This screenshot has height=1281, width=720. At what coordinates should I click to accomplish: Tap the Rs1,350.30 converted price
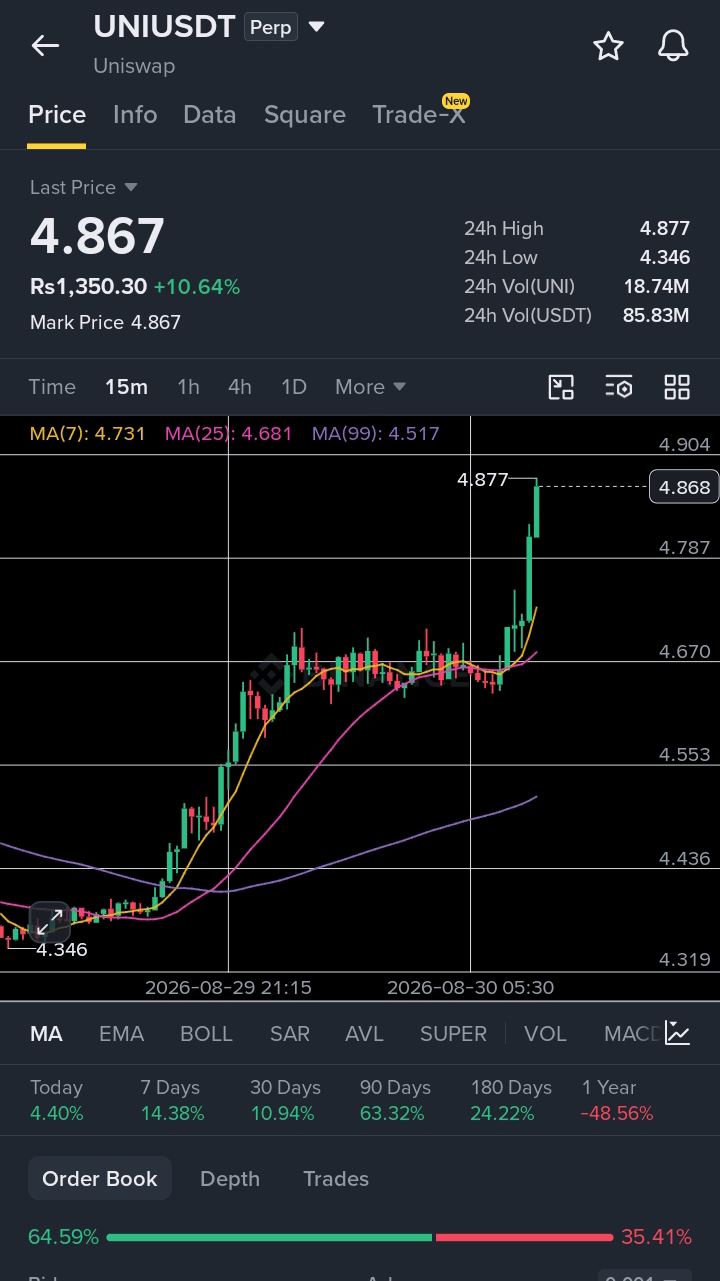pyautogui.click(x=89, y=287)
